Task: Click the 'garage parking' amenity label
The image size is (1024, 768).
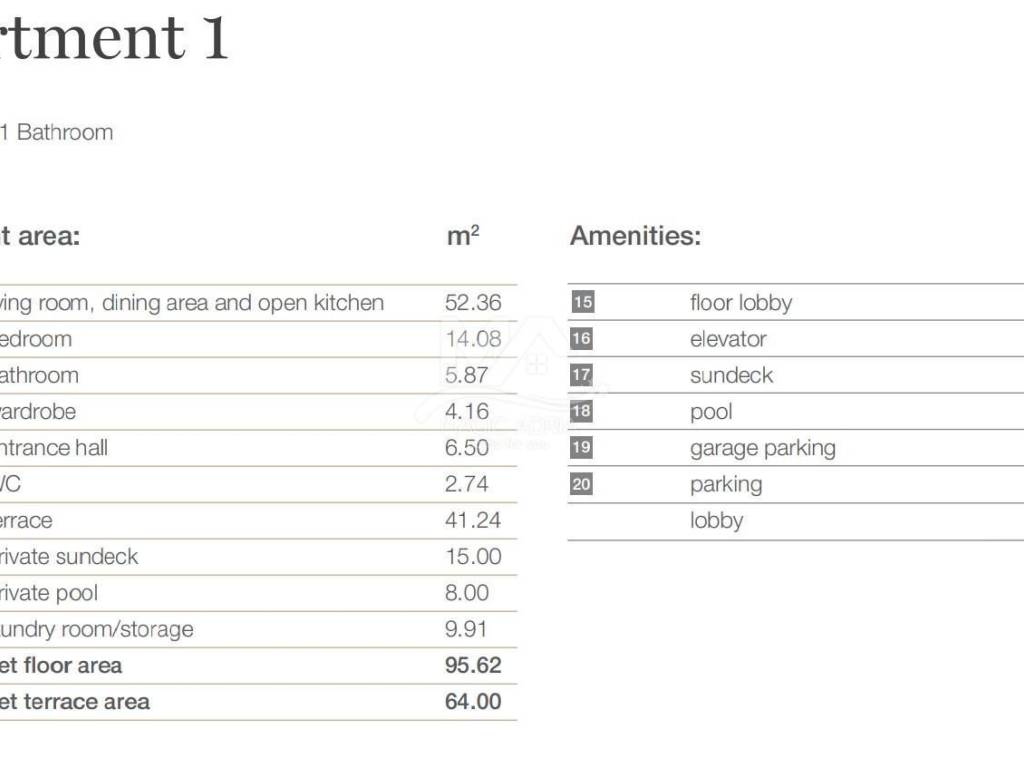Action: (763, 449)
